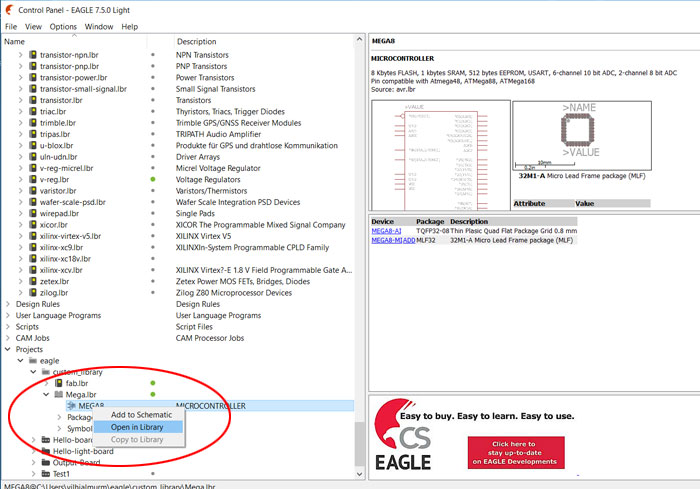Image resolution: width=700 pixels, height=489 pixels.
Task: Click the triac.lbr library icon
Action: pyautogui.click(x=33, y=111)
